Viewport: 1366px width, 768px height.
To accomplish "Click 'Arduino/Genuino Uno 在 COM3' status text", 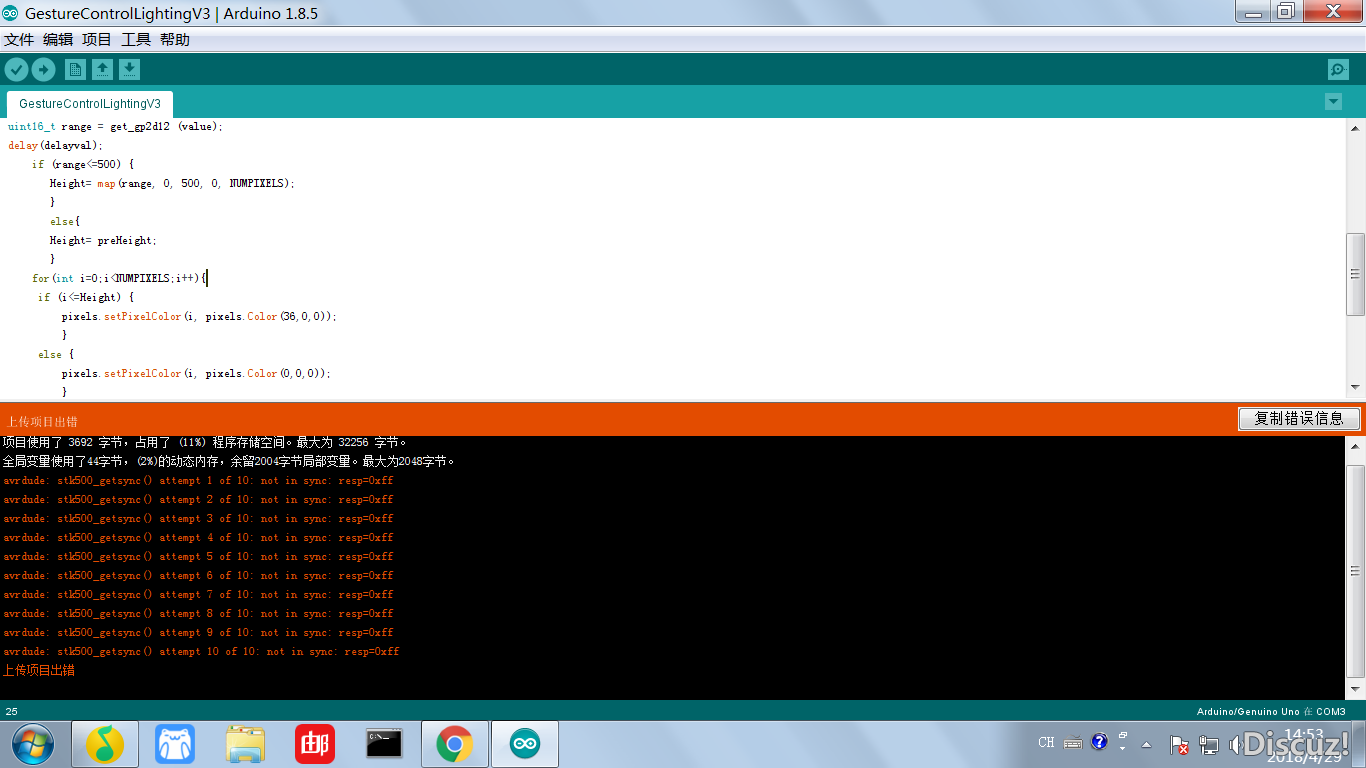I will point(1271,712).
